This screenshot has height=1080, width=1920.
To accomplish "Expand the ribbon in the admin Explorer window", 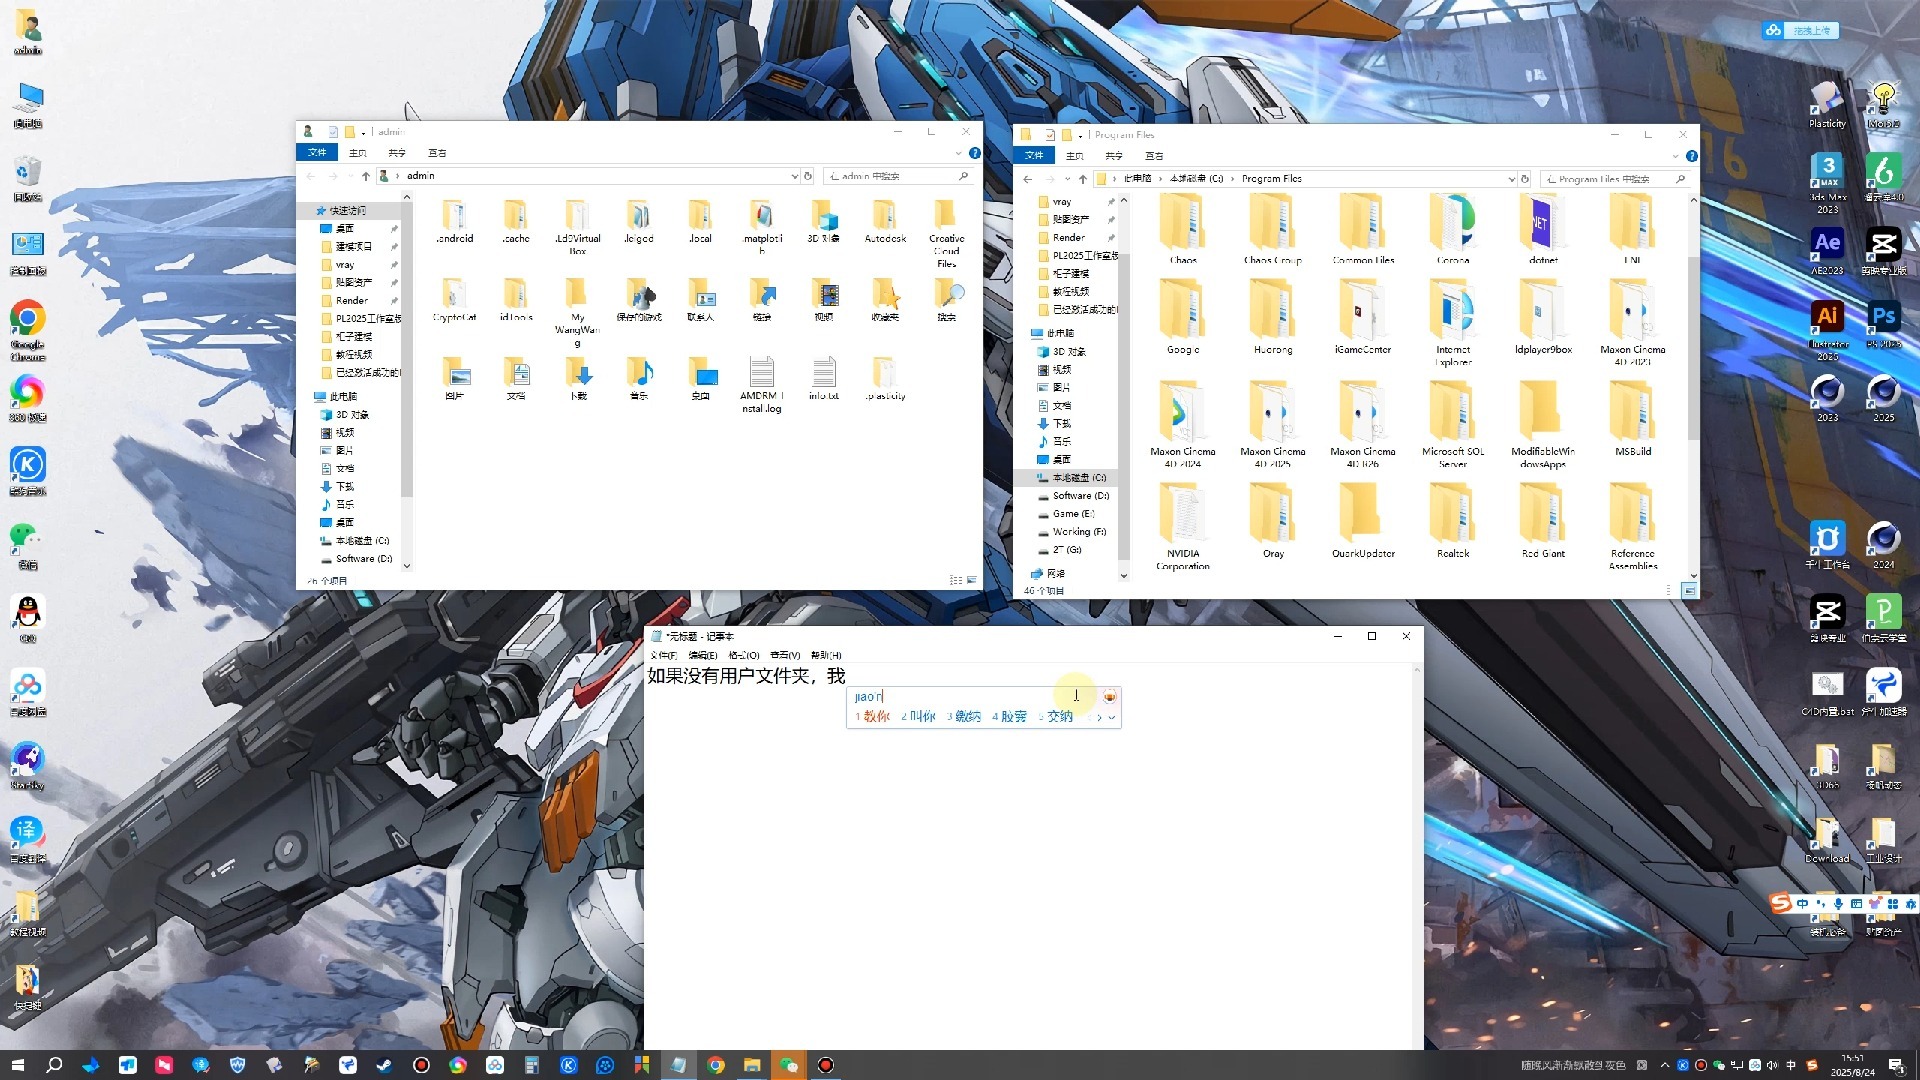I will (958, 153).
